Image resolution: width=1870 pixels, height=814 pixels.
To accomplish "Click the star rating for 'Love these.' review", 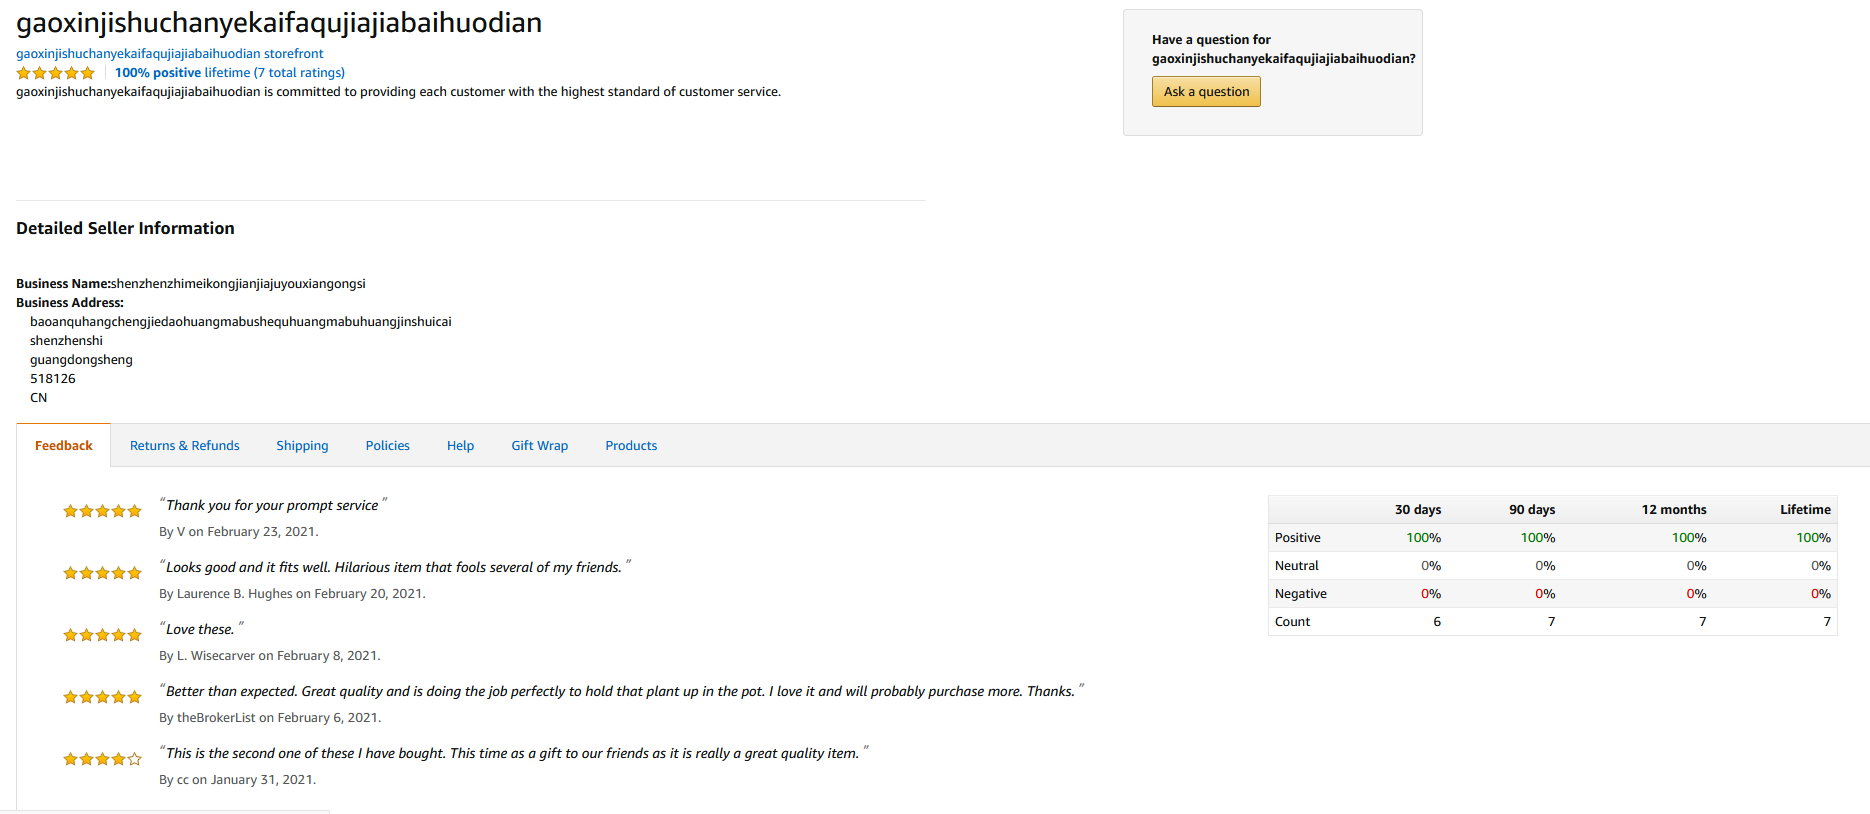I will click(102, 635).
